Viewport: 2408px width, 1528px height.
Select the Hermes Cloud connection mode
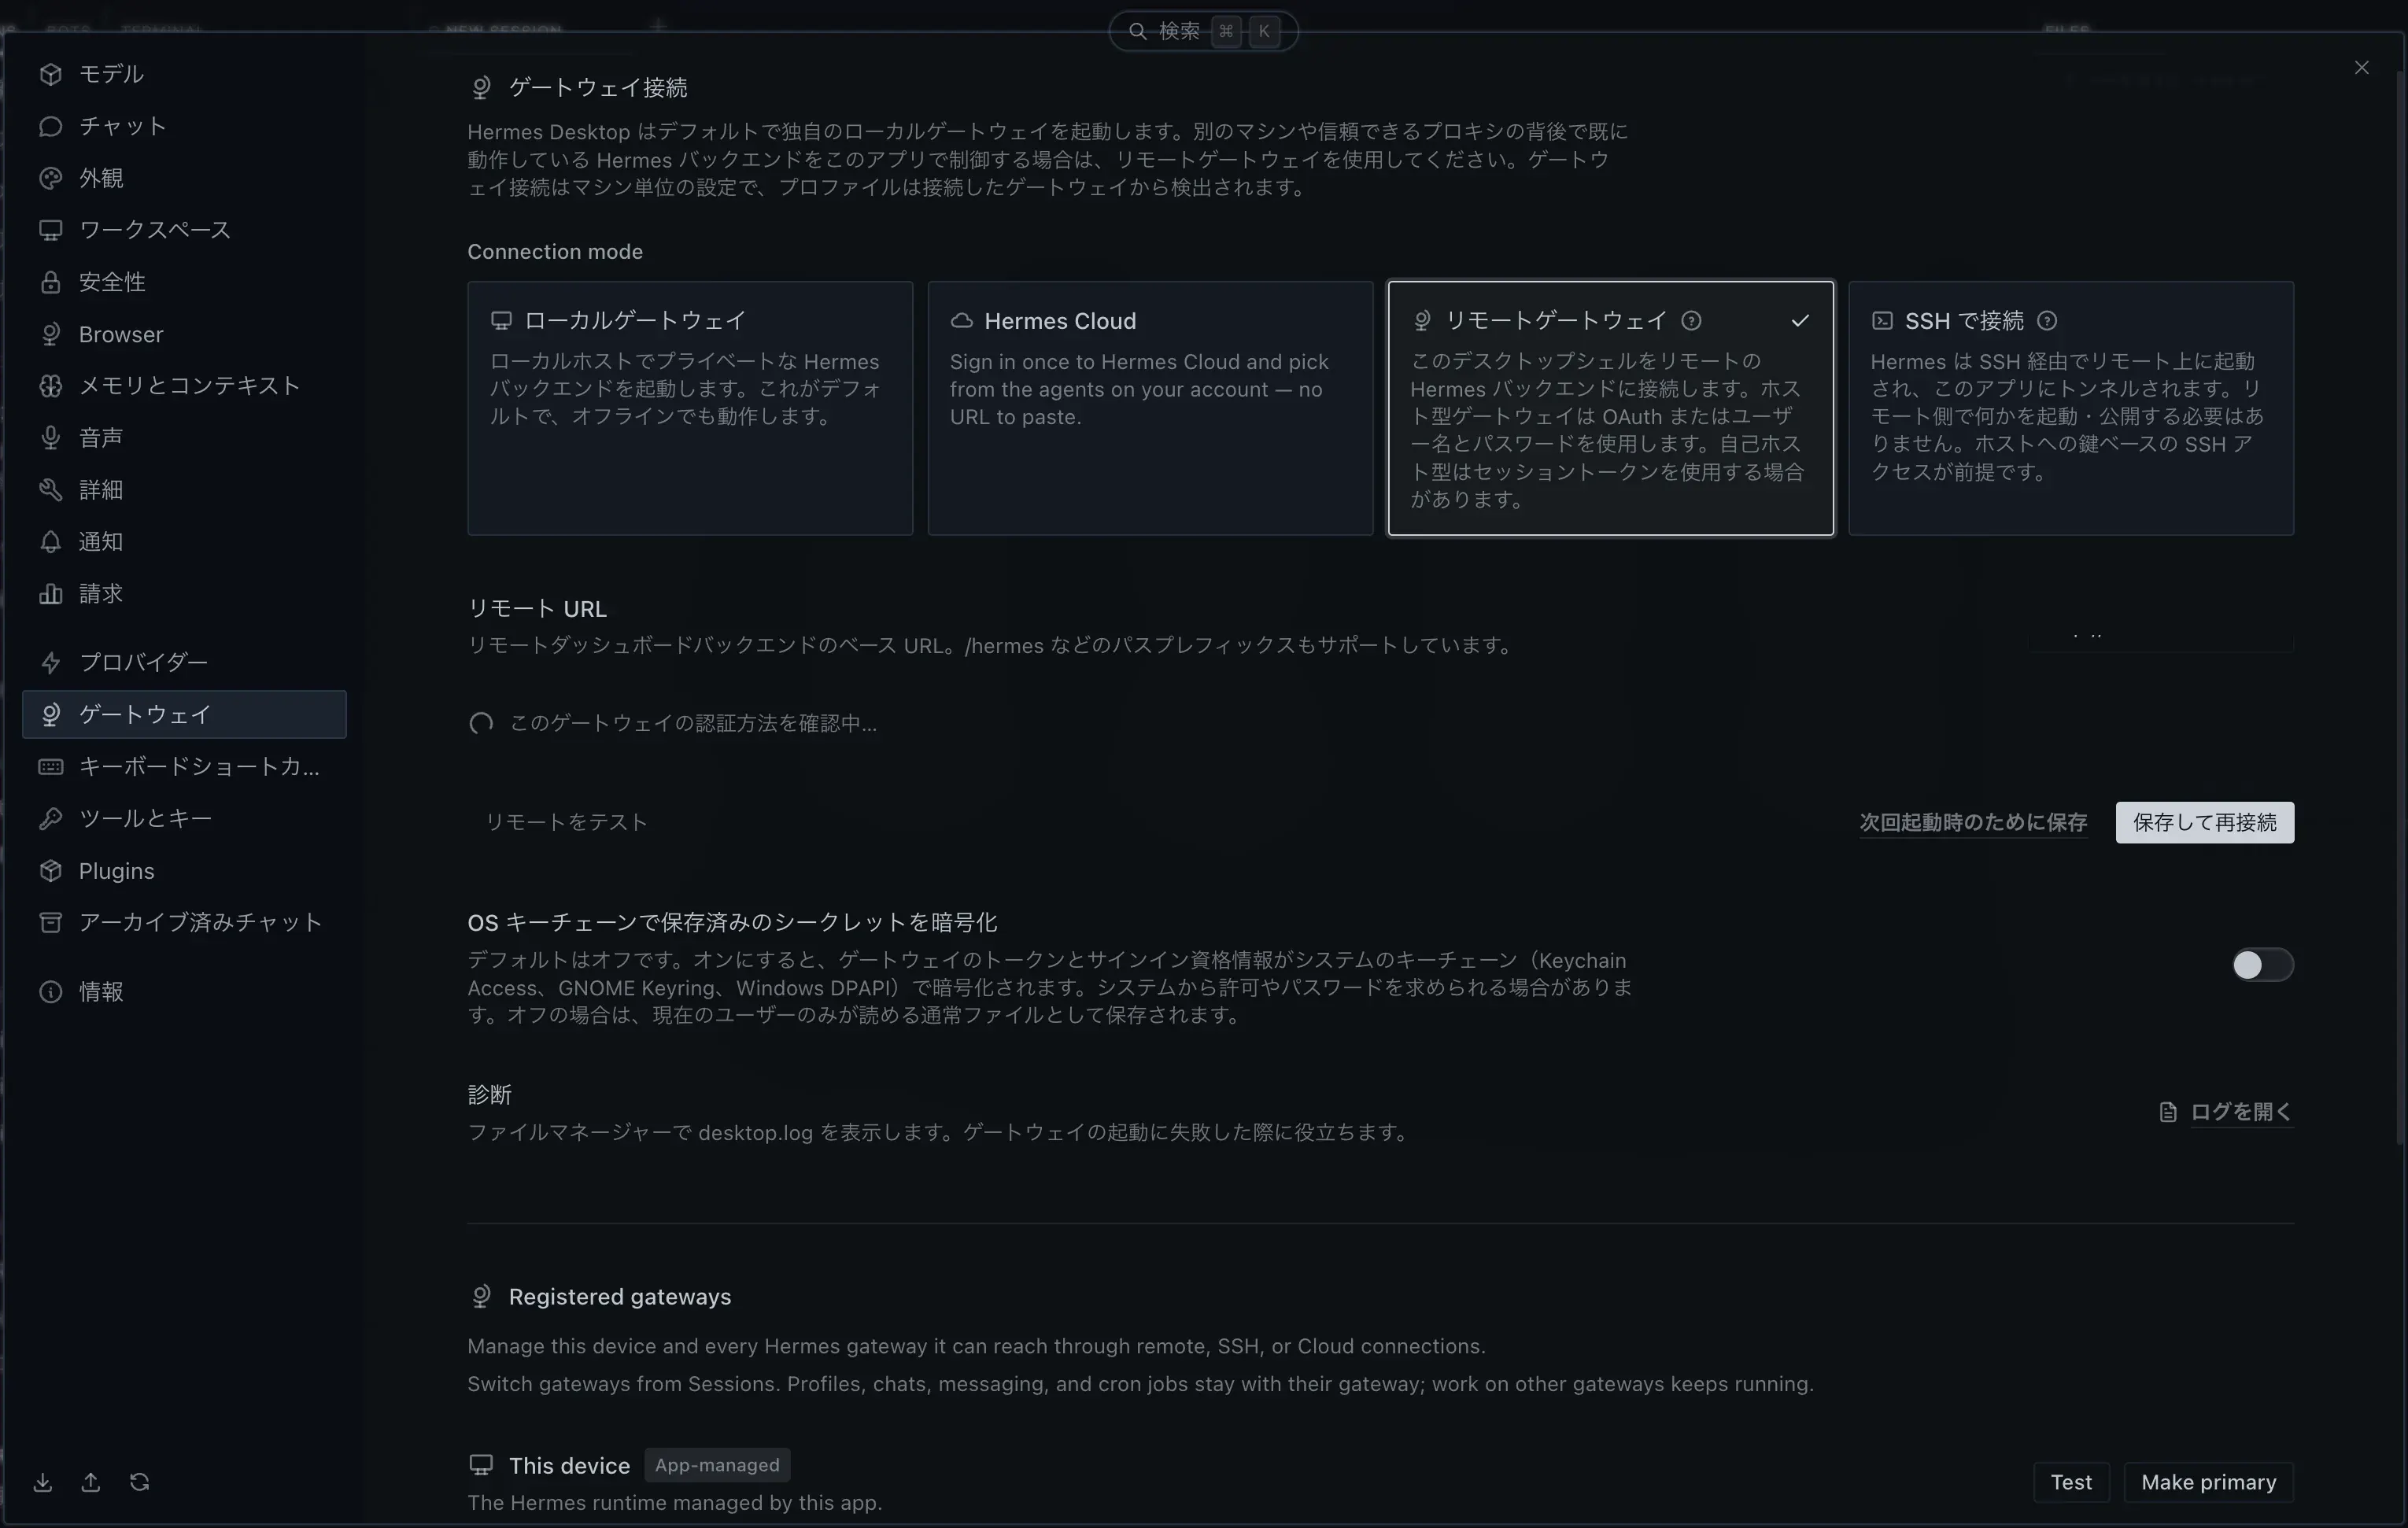click(1150, 408)
